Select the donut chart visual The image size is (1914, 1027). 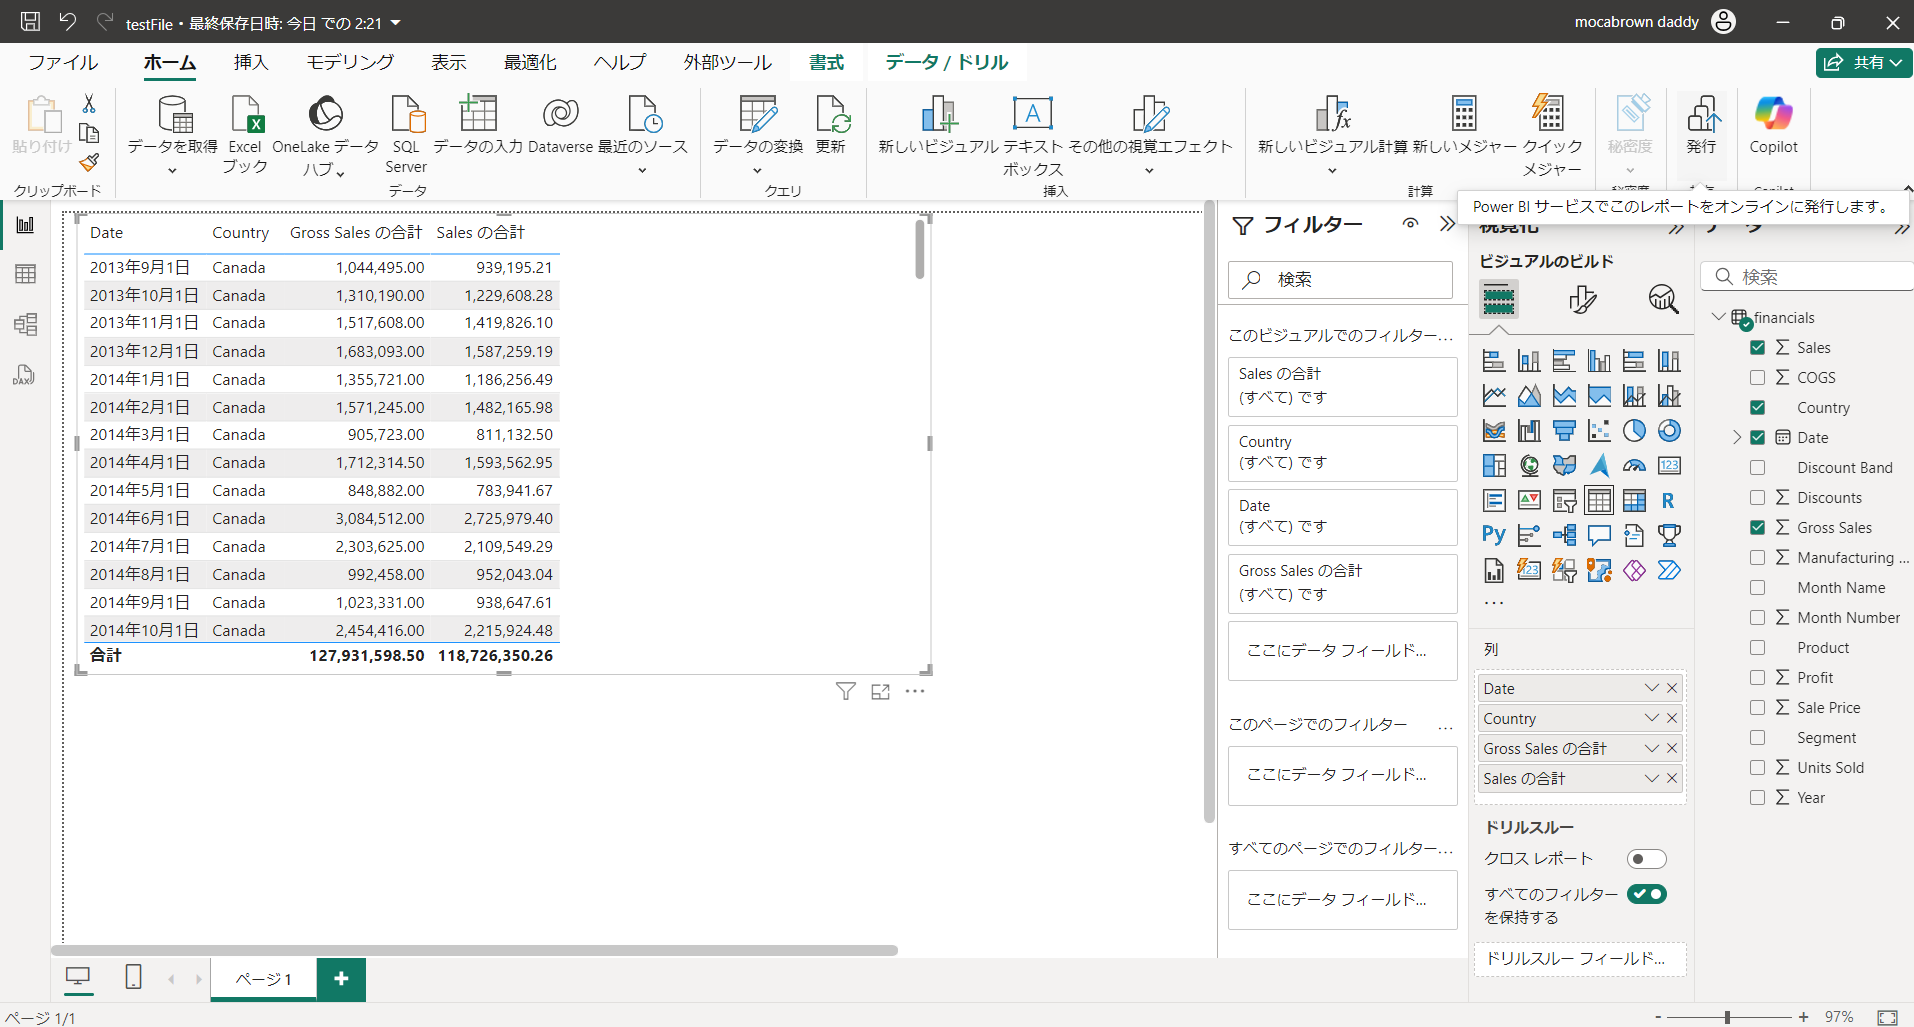click(1669, 430)
